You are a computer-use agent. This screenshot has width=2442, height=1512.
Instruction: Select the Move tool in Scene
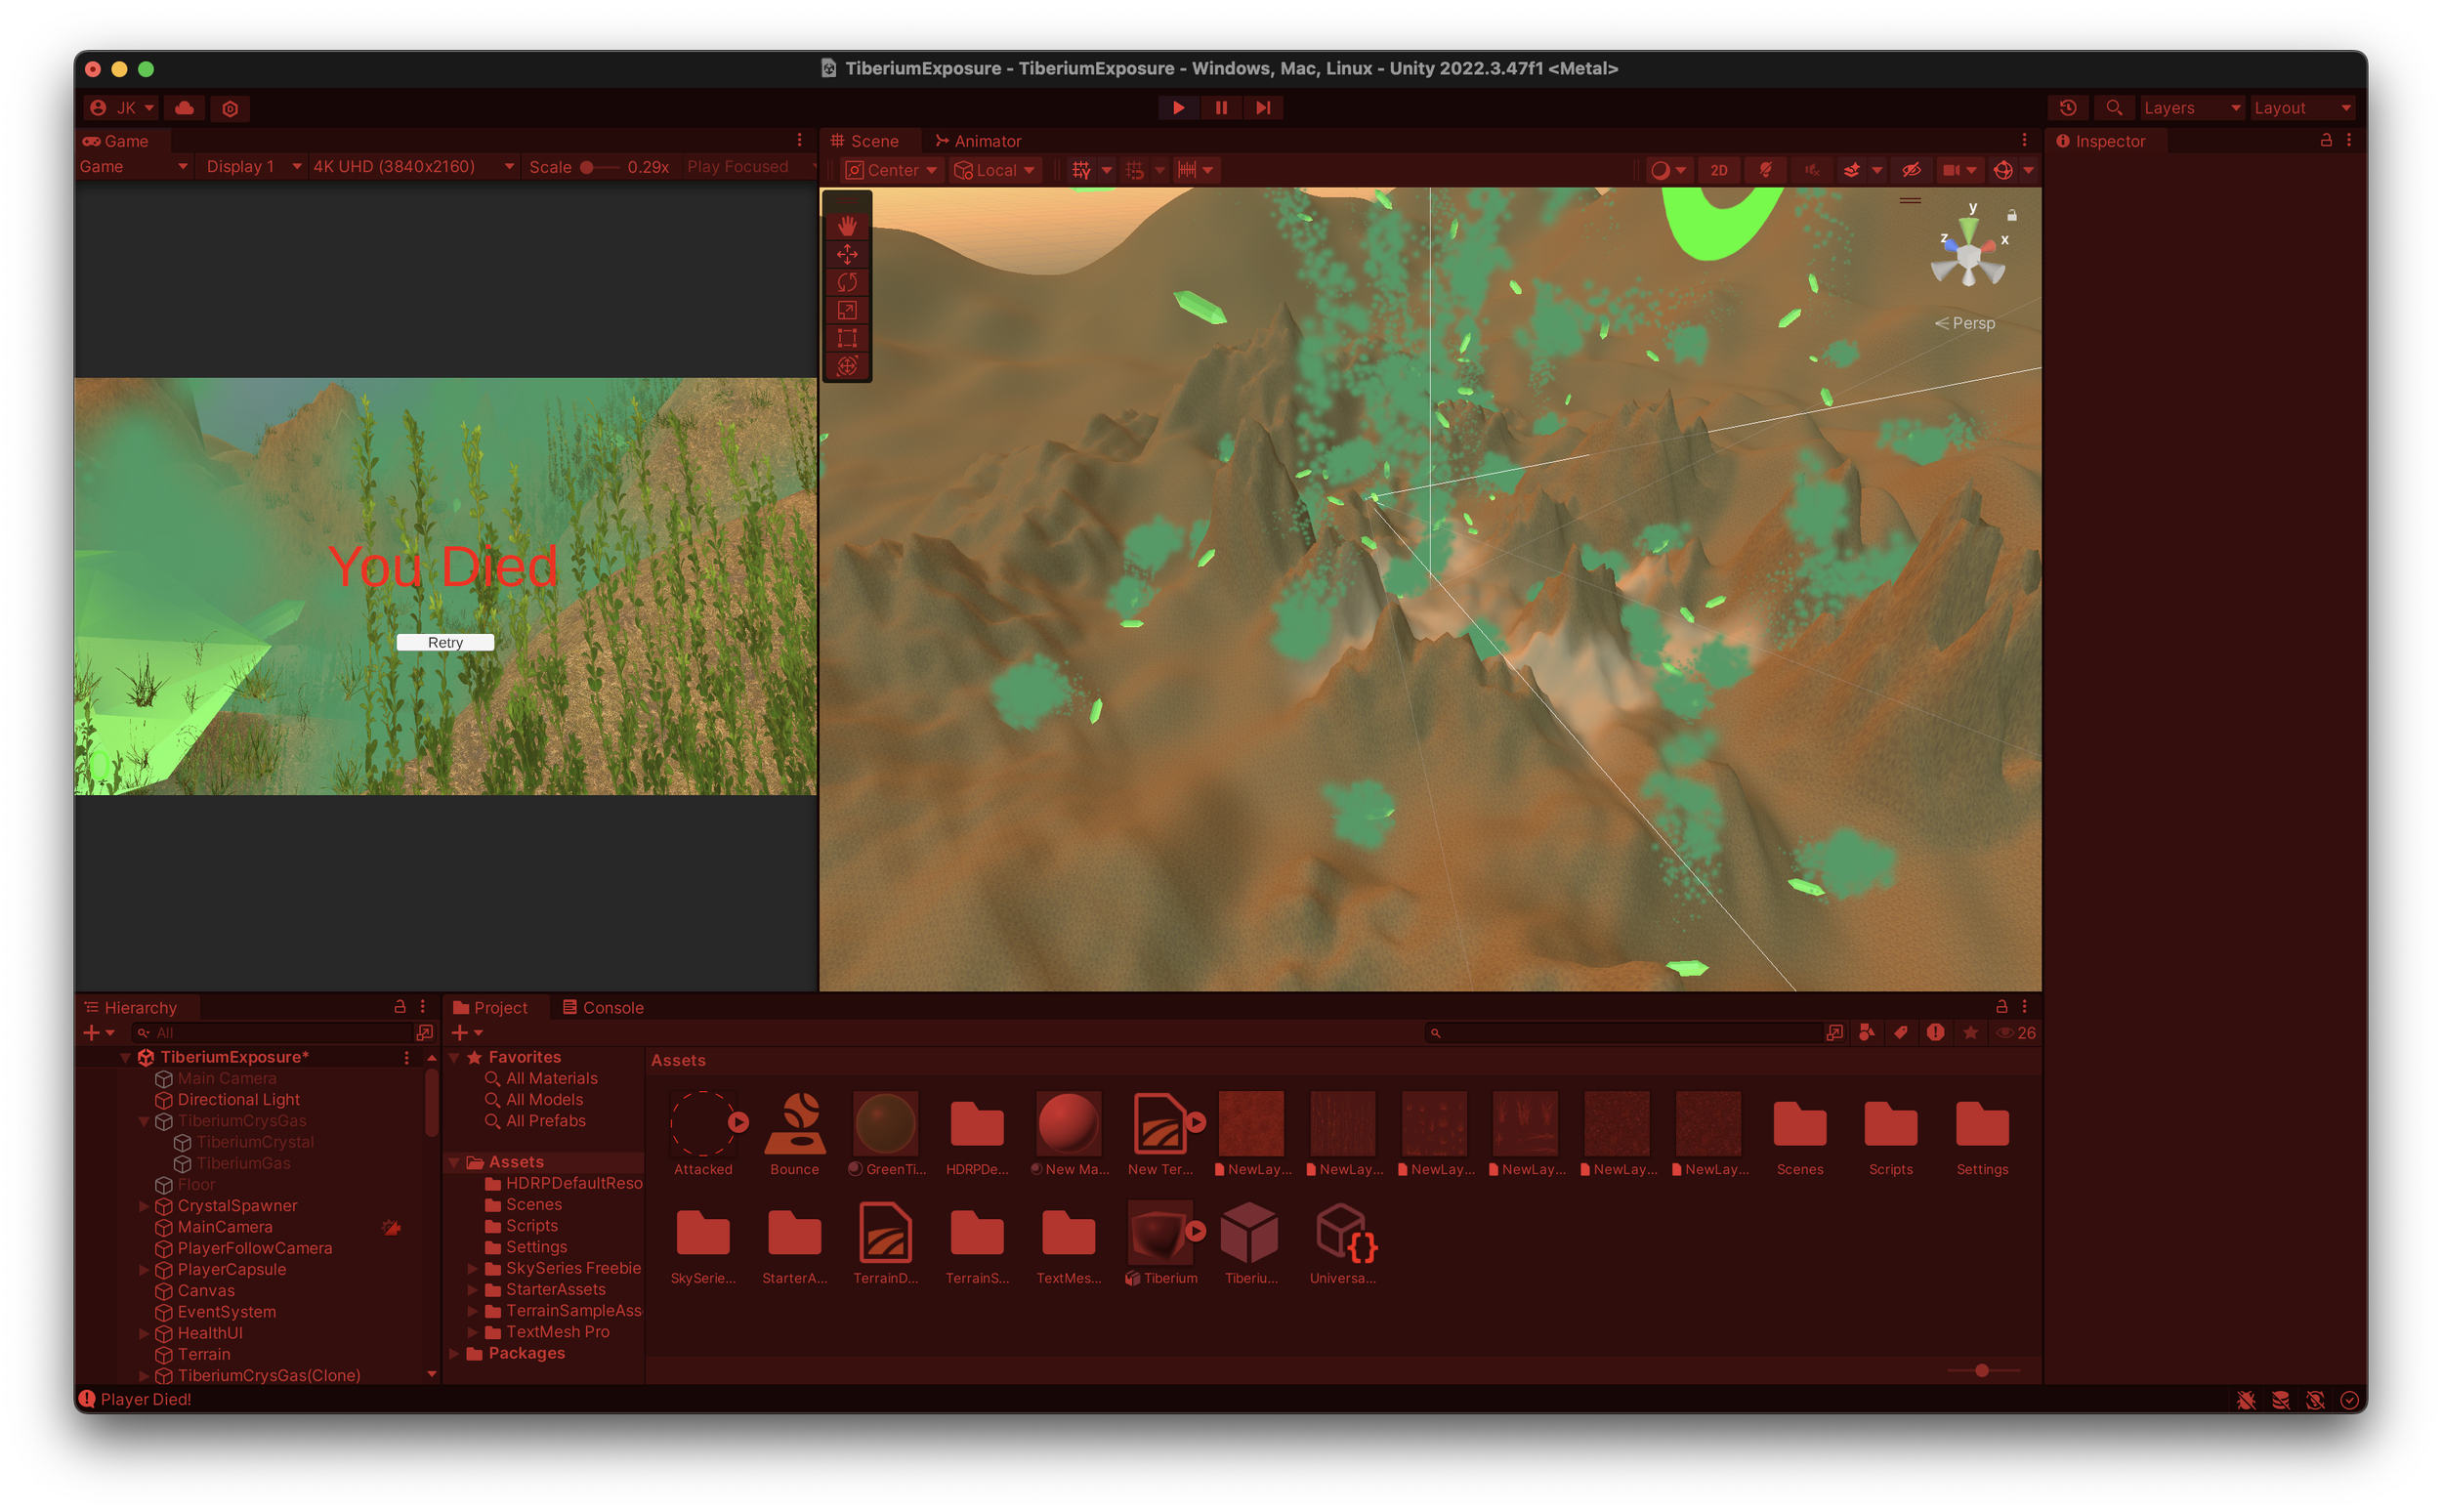pos(847,254)
